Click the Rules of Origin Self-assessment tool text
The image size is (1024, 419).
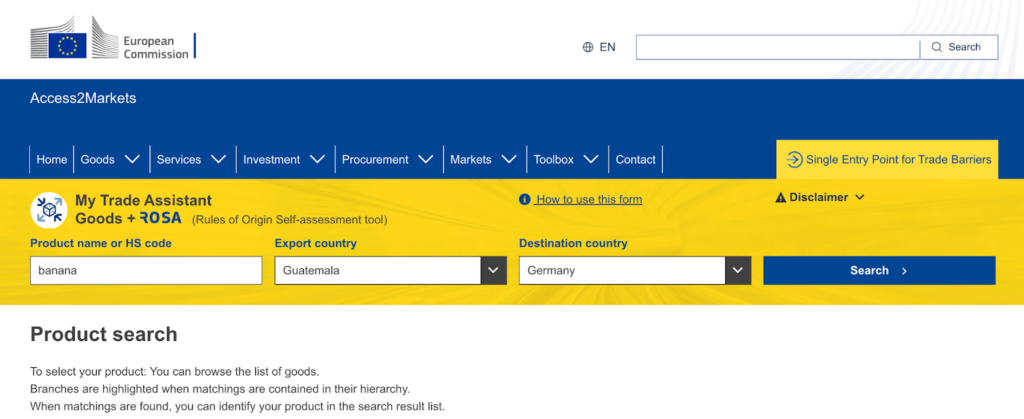(x=289, y=220)
